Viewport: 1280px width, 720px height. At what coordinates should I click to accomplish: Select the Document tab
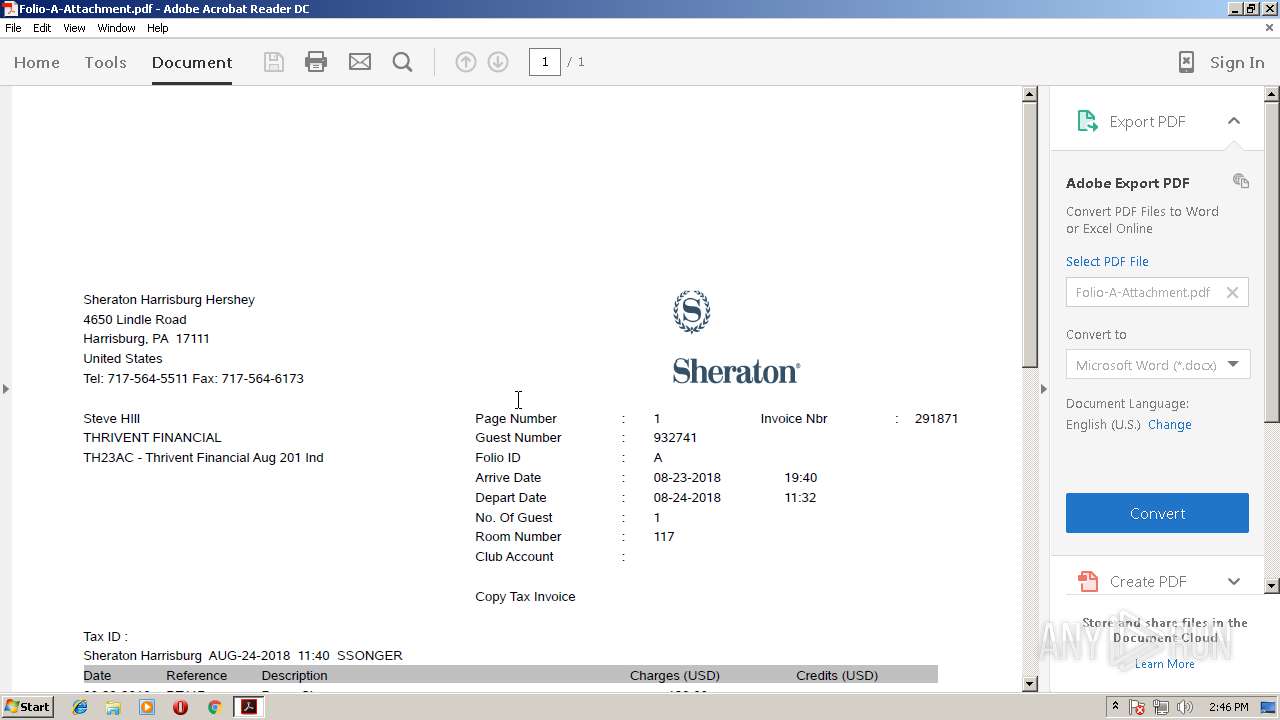coord(192,62)
